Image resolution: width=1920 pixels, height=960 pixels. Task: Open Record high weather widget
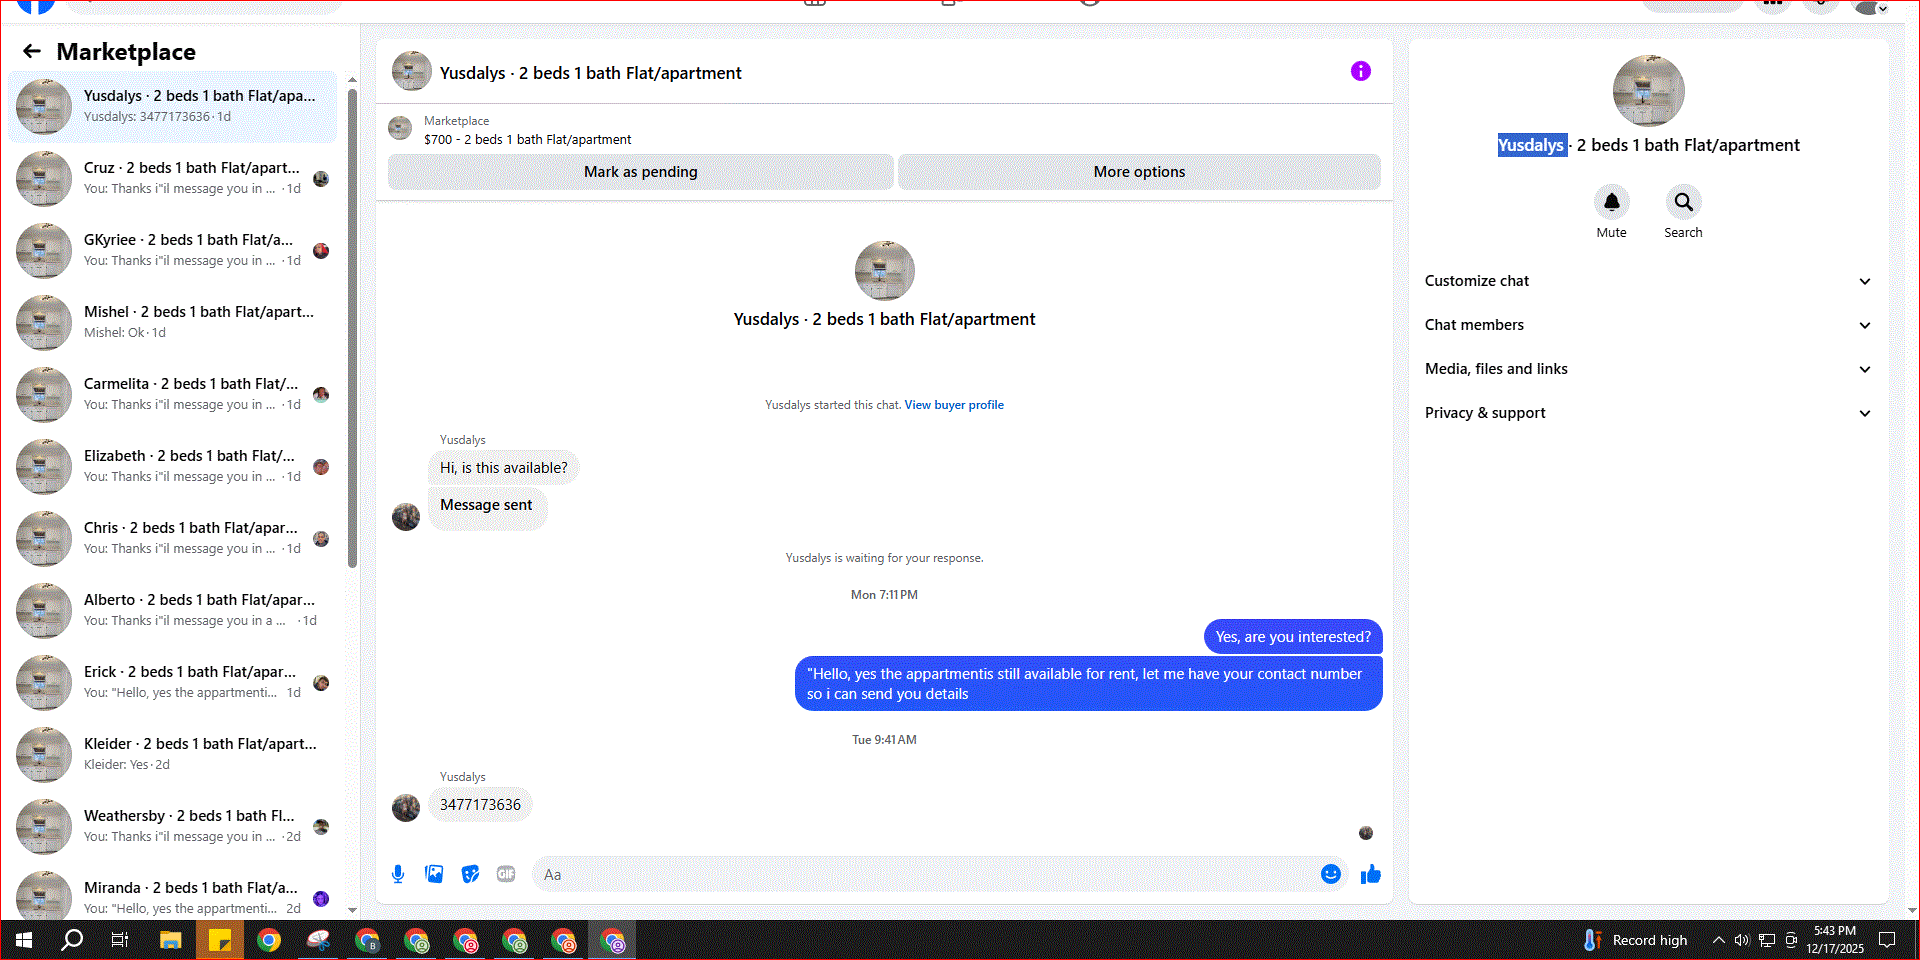click(x=1636, y=940)
